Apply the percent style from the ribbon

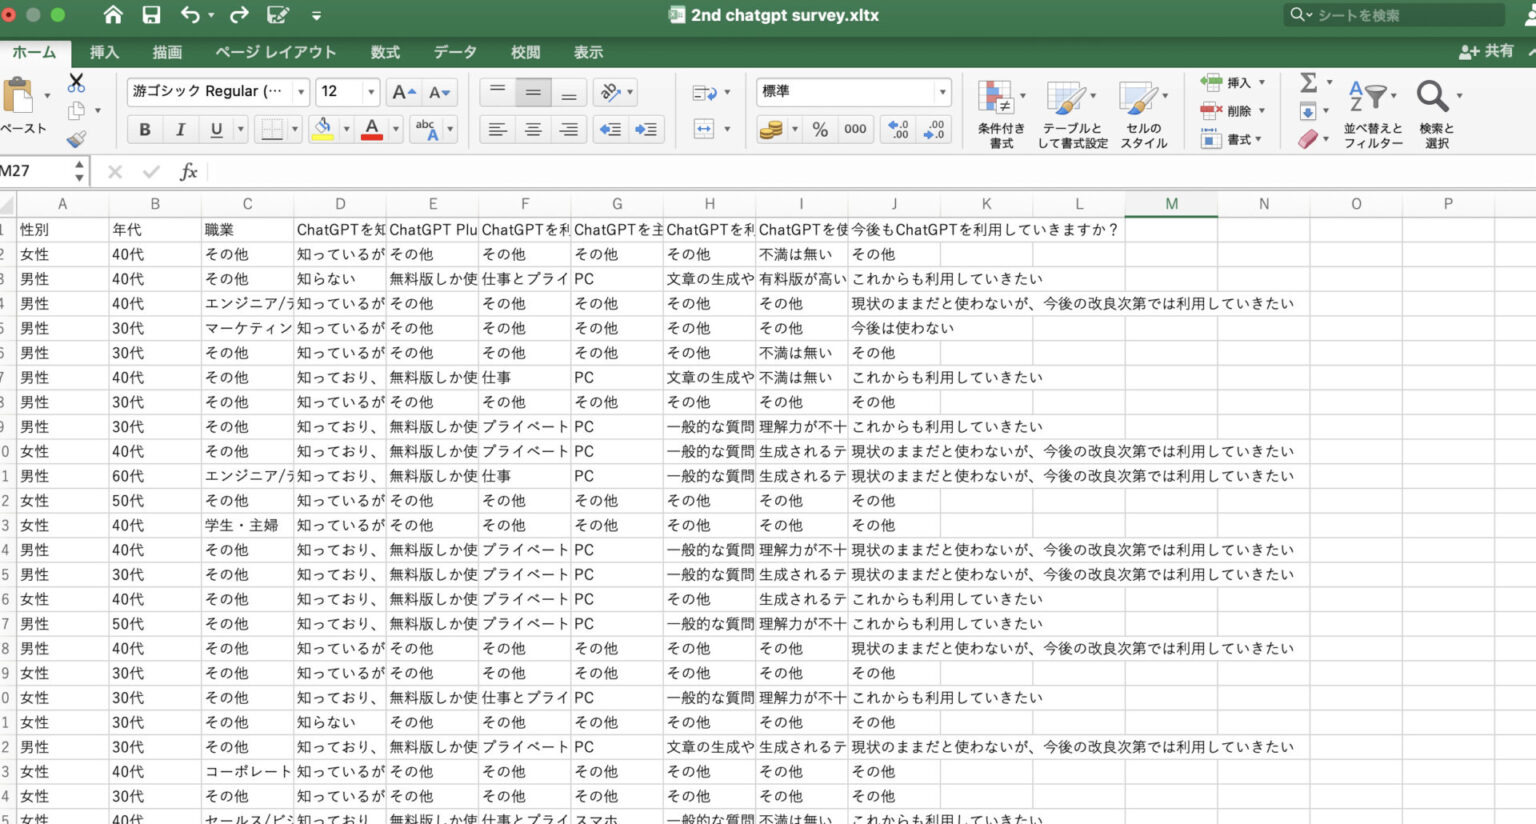[x=818, y=129]
